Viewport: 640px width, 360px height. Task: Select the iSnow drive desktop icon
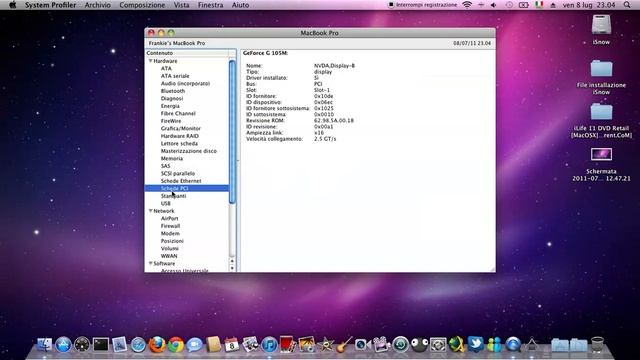click(601, 25)
